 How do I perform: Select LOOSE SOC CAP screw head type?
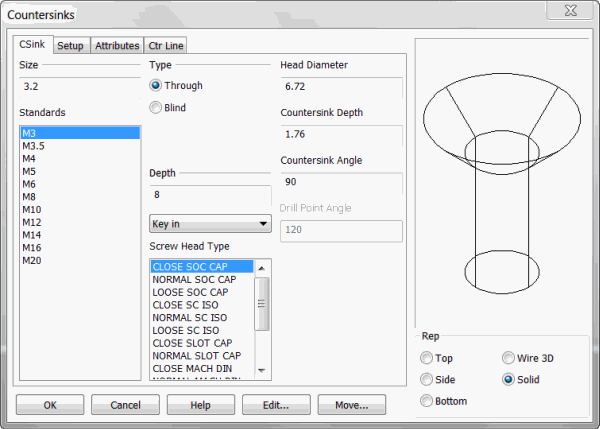202,292
